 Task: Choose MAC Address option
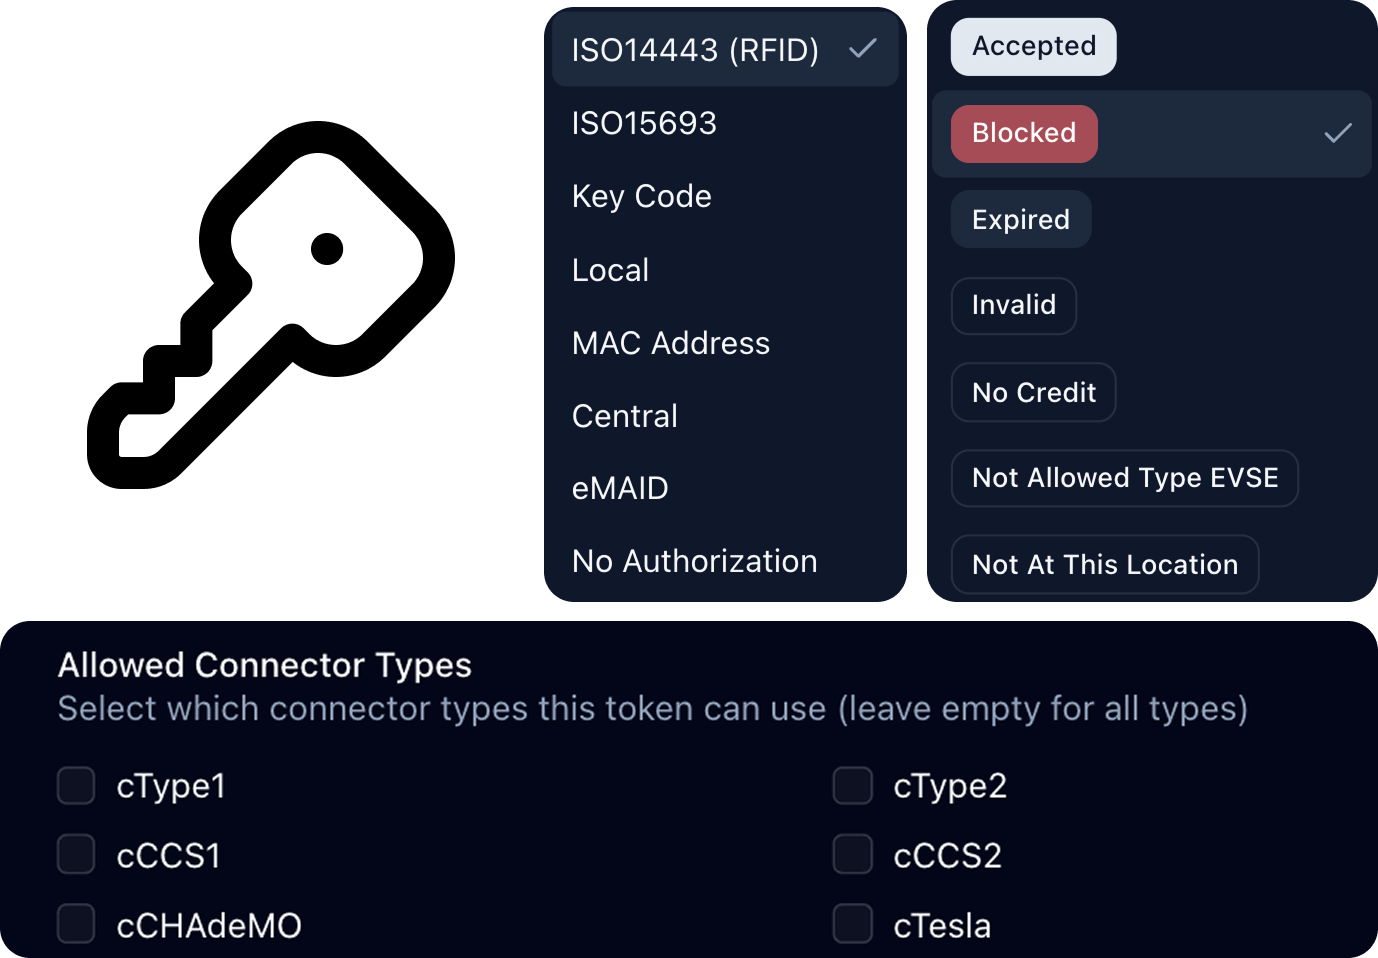(670, 343)
